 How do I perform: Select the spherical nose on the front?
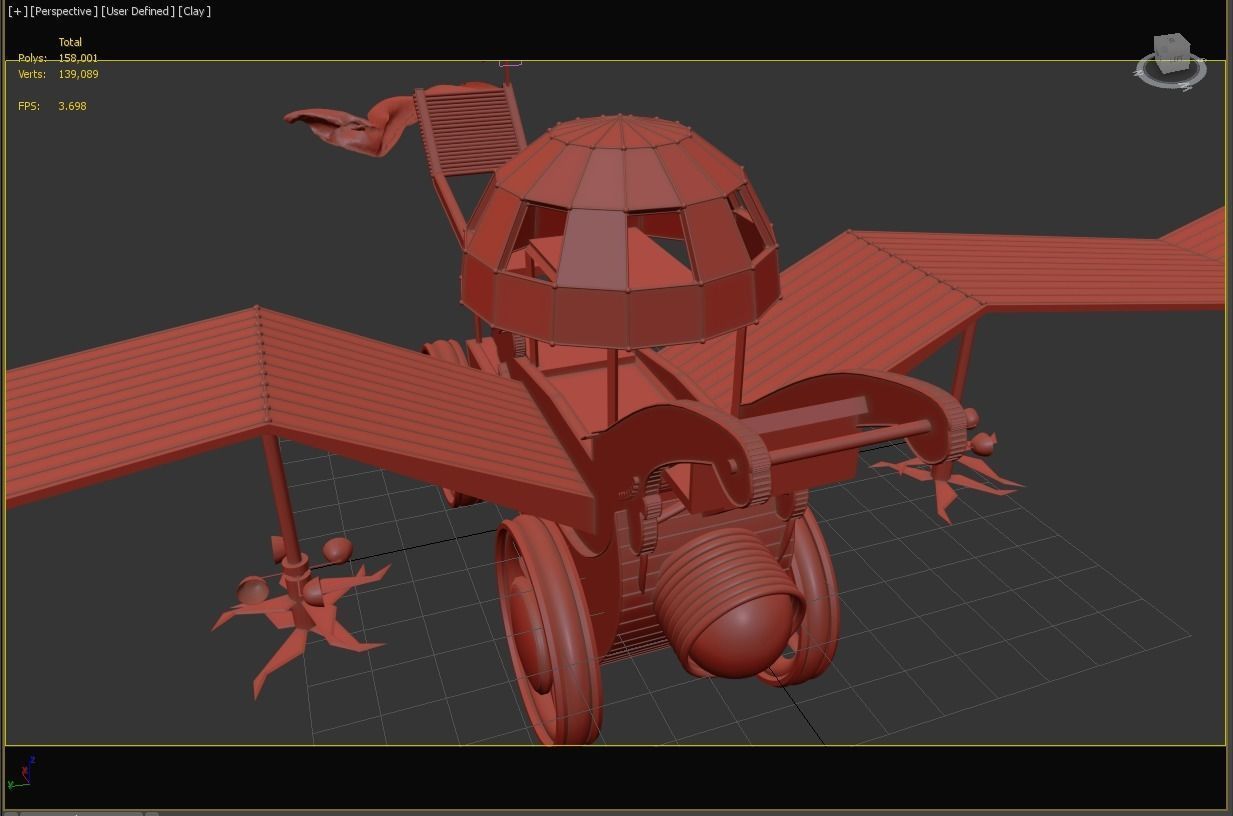742,633
